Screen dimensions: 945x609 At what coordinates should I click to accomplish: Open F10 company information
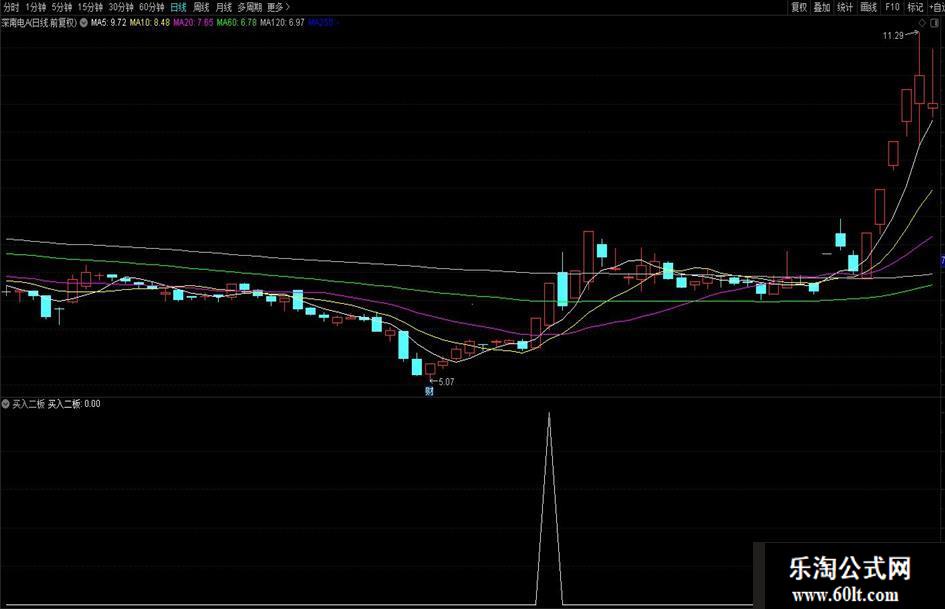click(893, 7)
